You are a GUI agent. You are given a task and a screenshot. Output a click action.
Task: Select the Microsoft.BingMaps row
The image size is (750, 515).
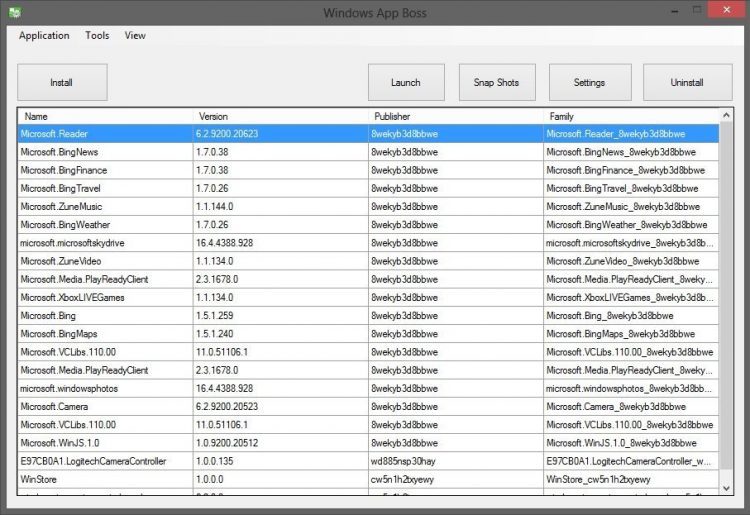point(368,334)
